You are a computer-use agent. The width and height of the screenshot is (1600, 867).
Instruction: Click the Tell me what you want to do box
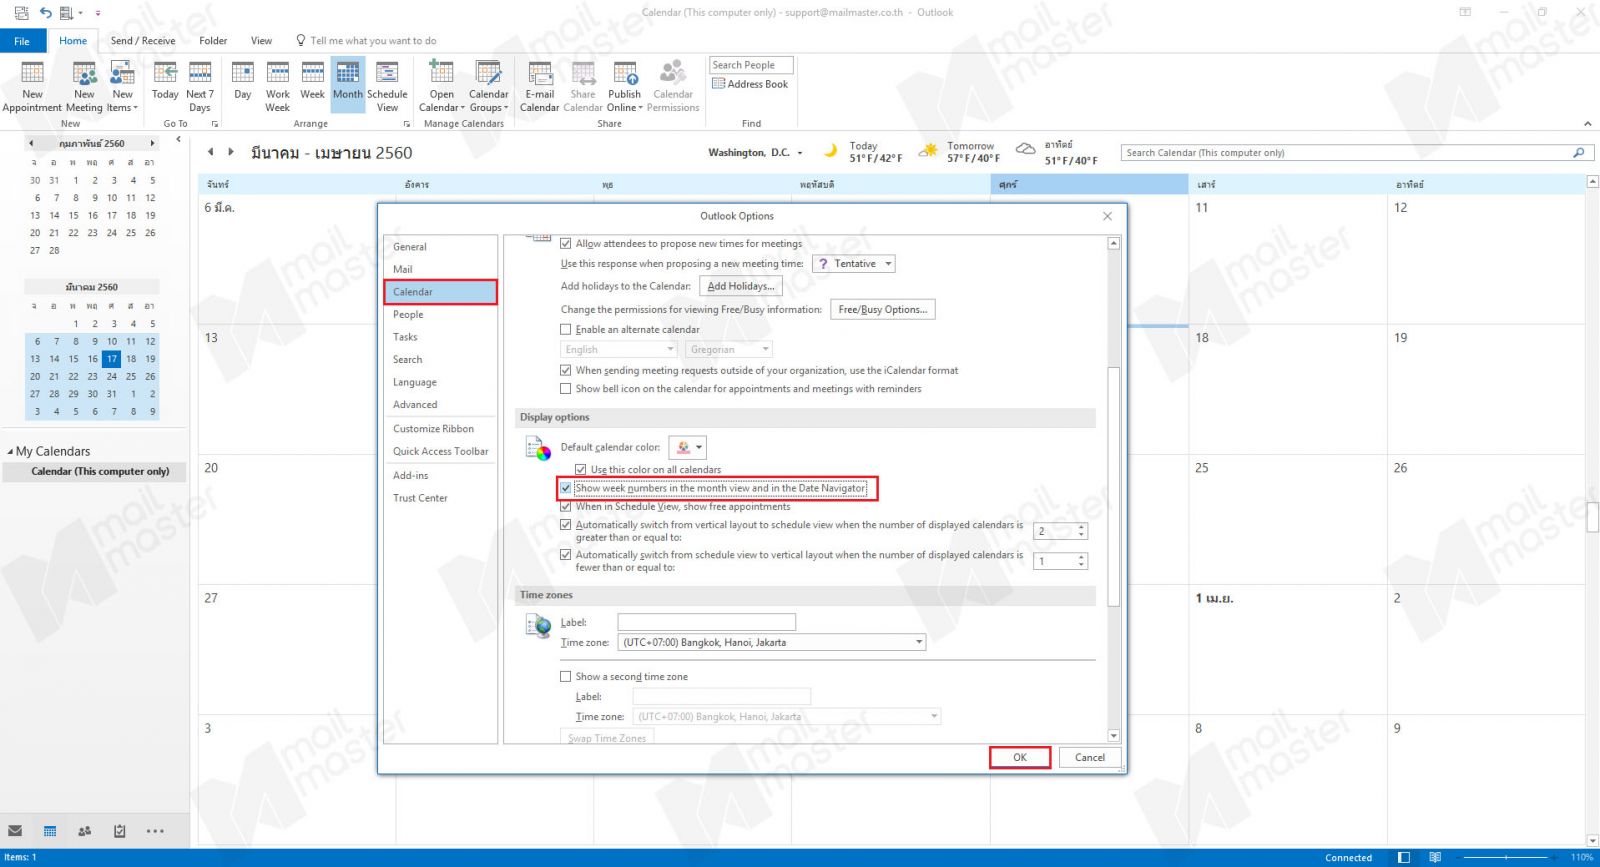tap(366, 41)
